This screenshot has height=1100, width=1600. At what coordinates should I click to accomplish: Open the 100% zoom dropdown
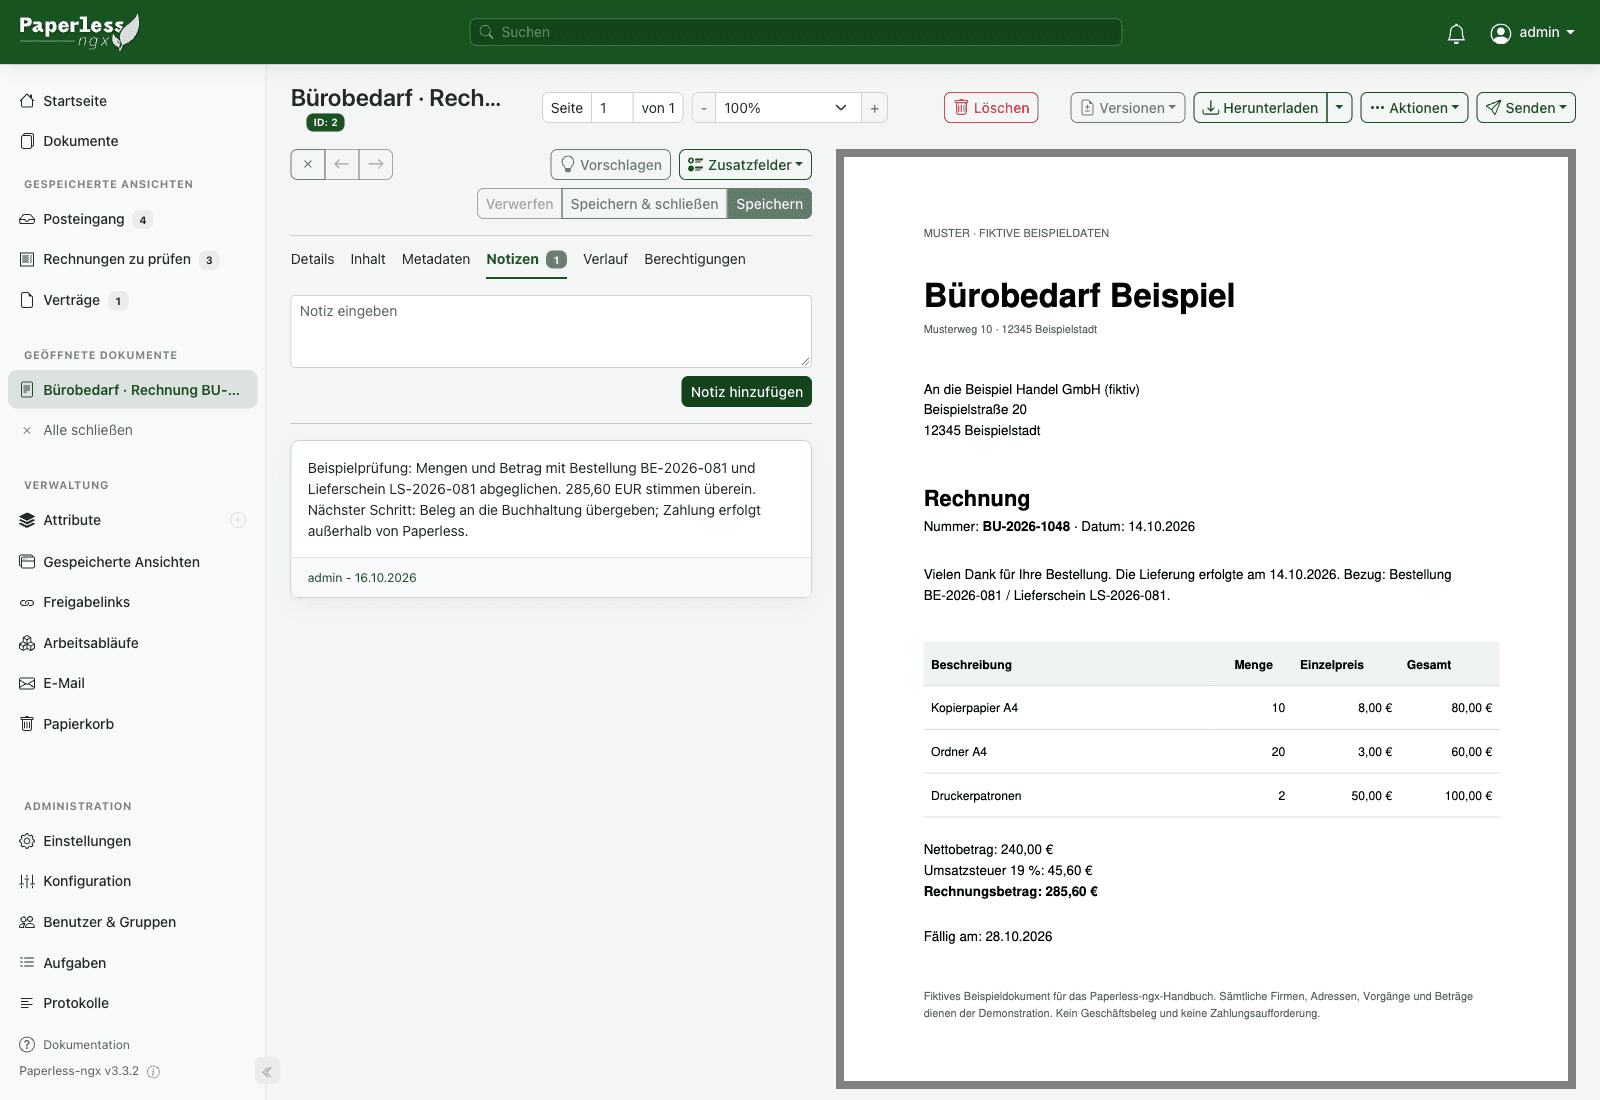pyautogui.click(x=788, y=108)
